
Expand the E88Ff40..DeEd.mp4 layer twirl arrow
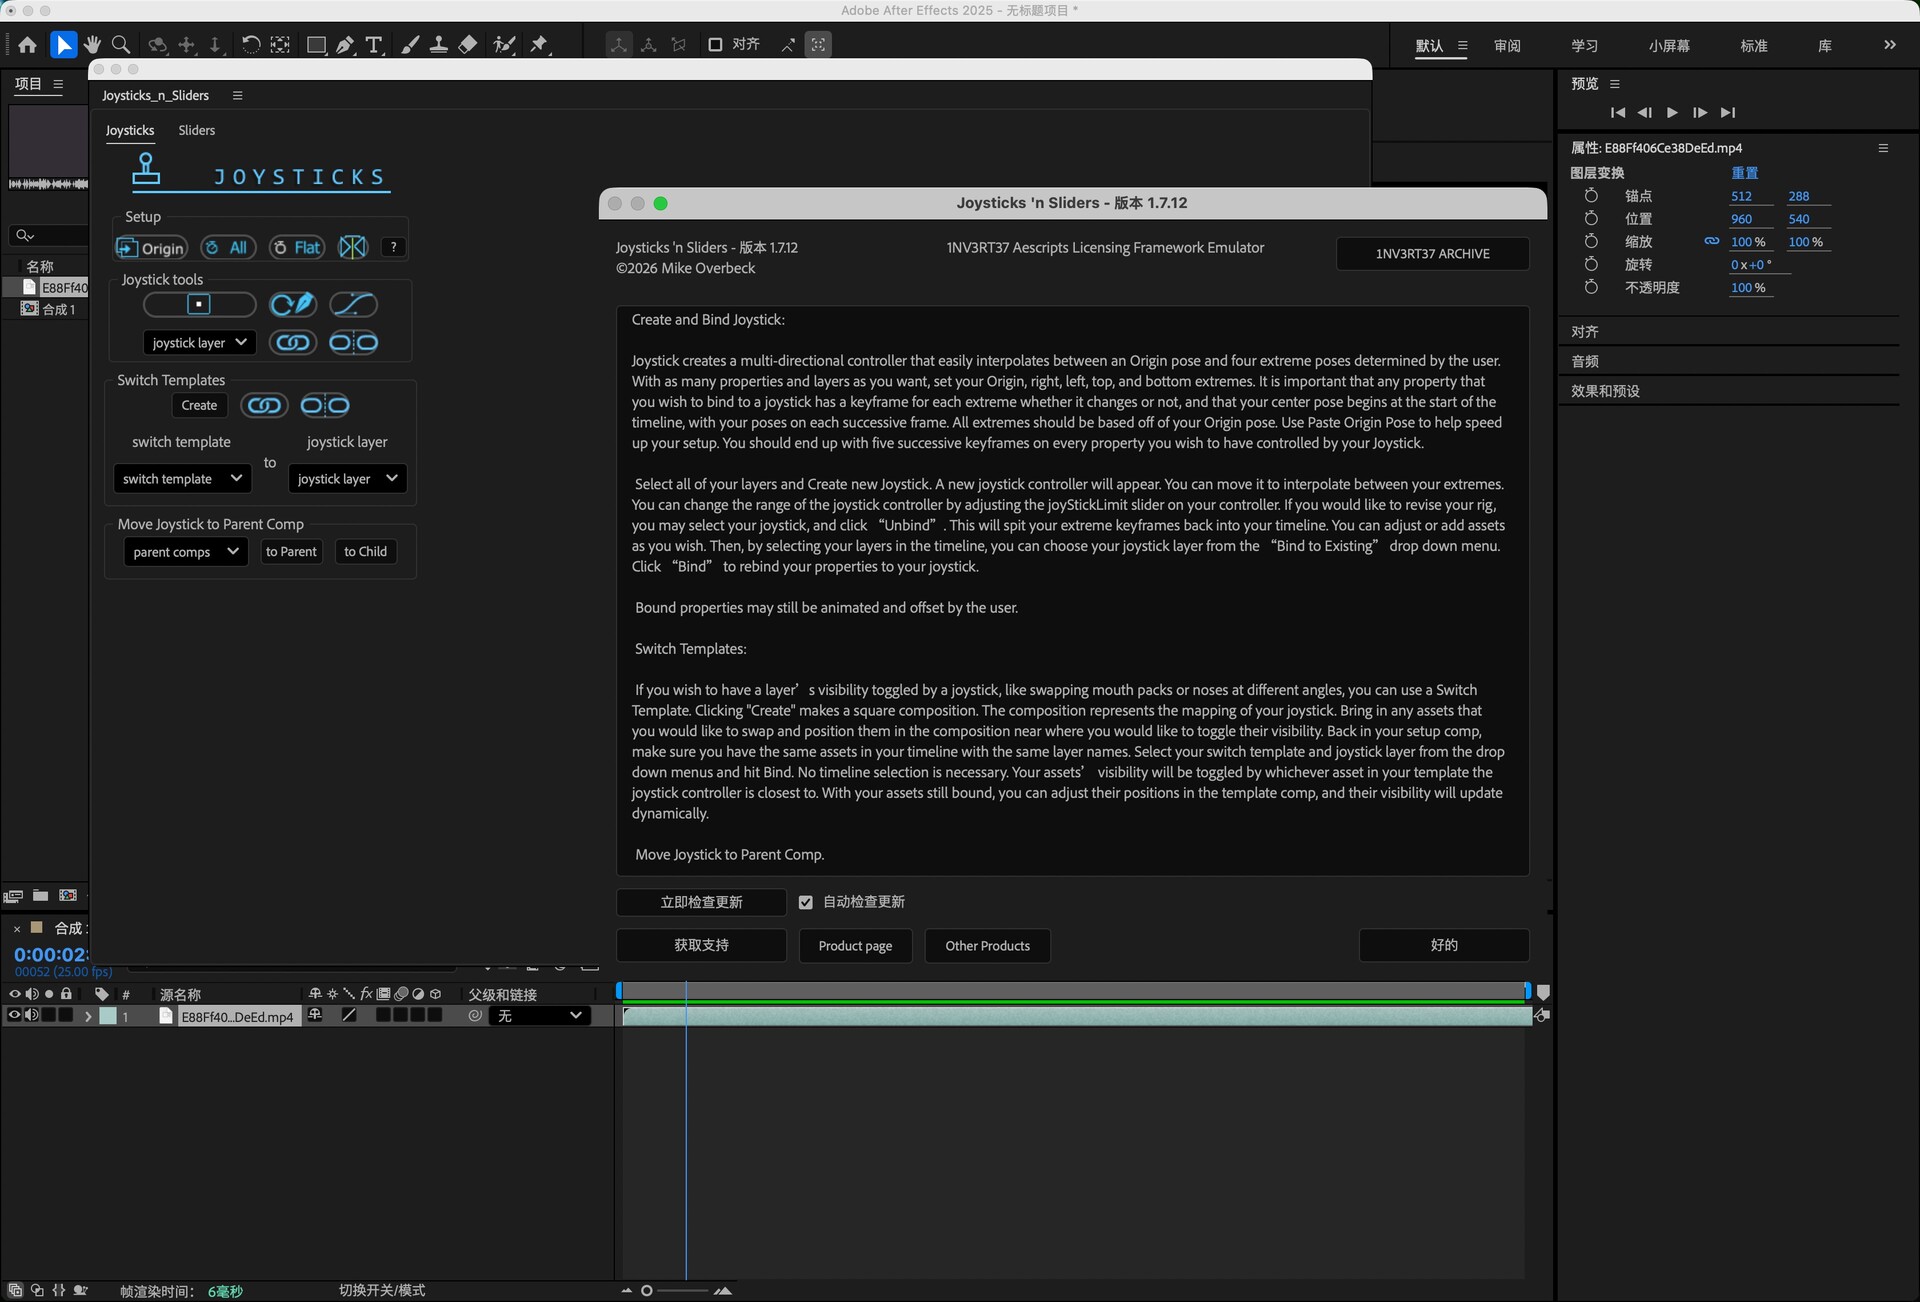pyautogui.click(x=88, y=1016)
